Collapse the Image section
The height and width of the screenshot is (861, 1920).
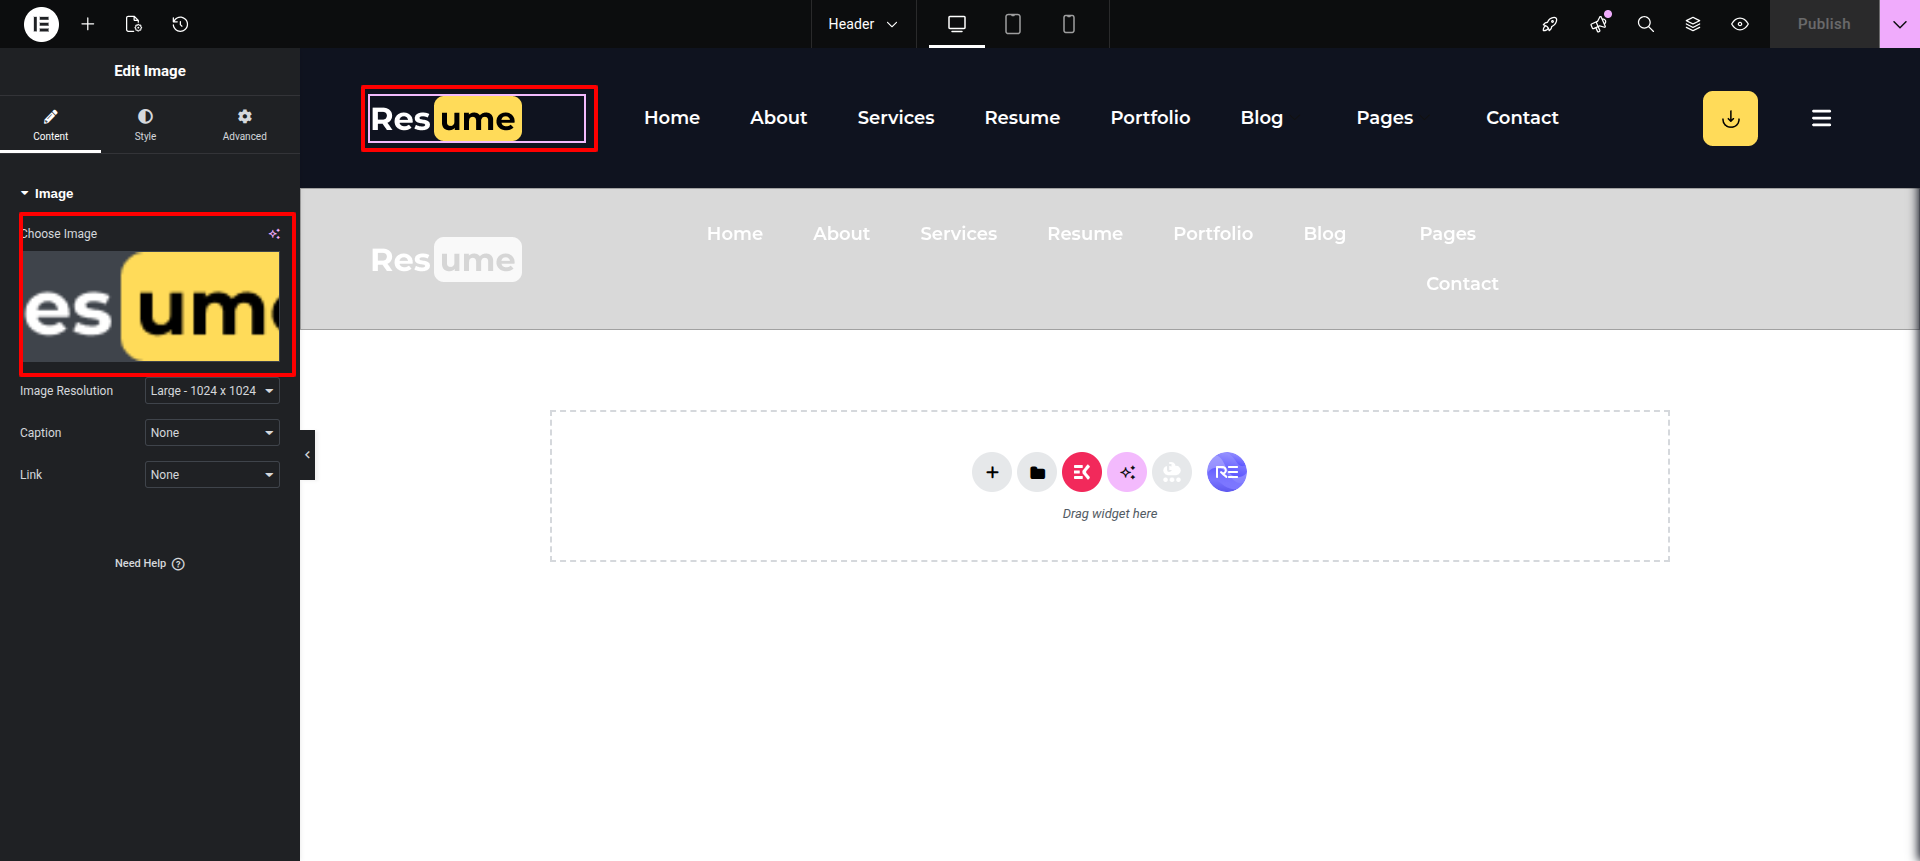click(46, 194)
